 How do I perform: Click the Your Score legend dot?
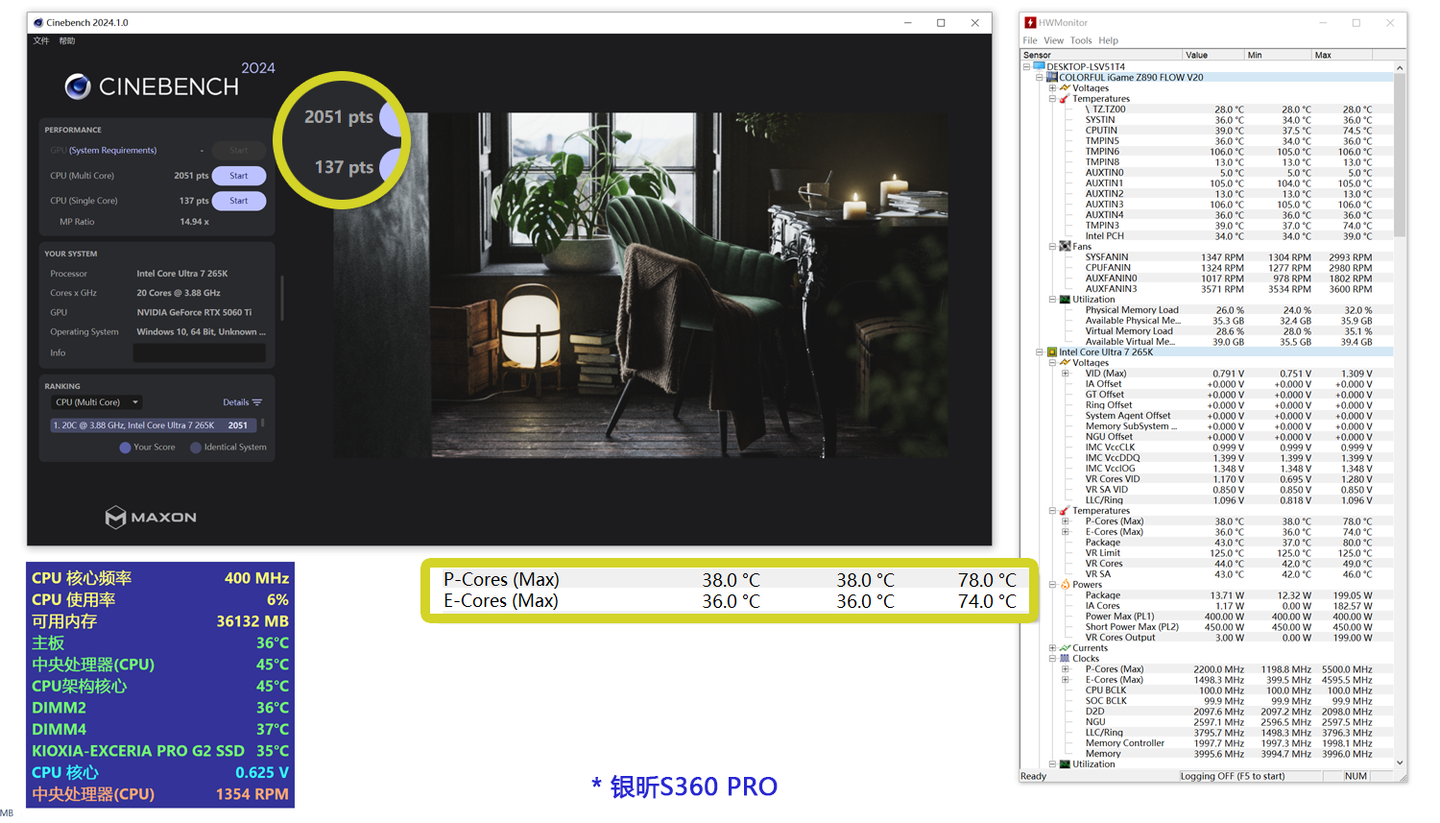125,447
